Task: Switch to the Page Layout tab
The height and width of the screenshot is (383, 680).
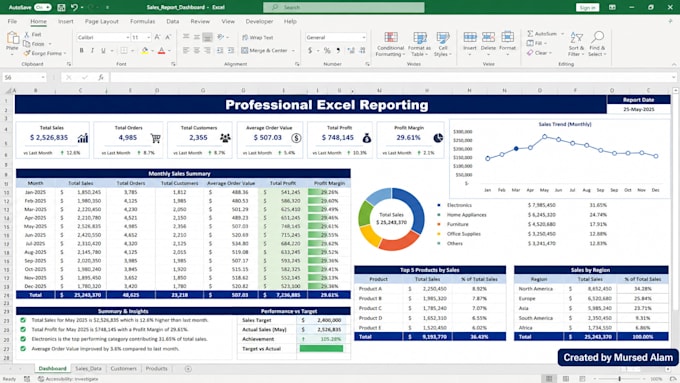Action: click(x=101, y=21)
